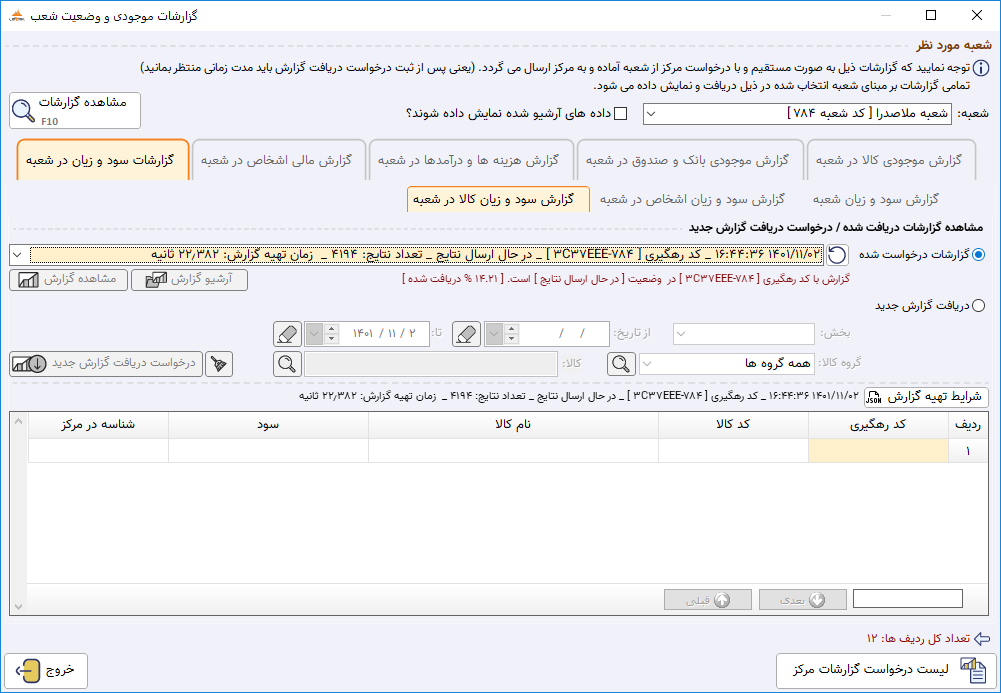This screenshot has width=1001, height=693.
Task: Click the 'مشاهده گزارش' chart button
Action: click(x=68, y=279)
